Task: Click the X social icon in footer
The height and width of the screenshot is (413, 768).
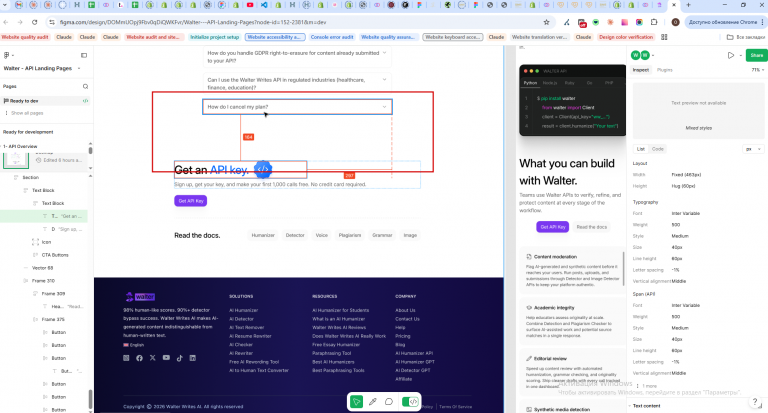Action: pos(153,358)
